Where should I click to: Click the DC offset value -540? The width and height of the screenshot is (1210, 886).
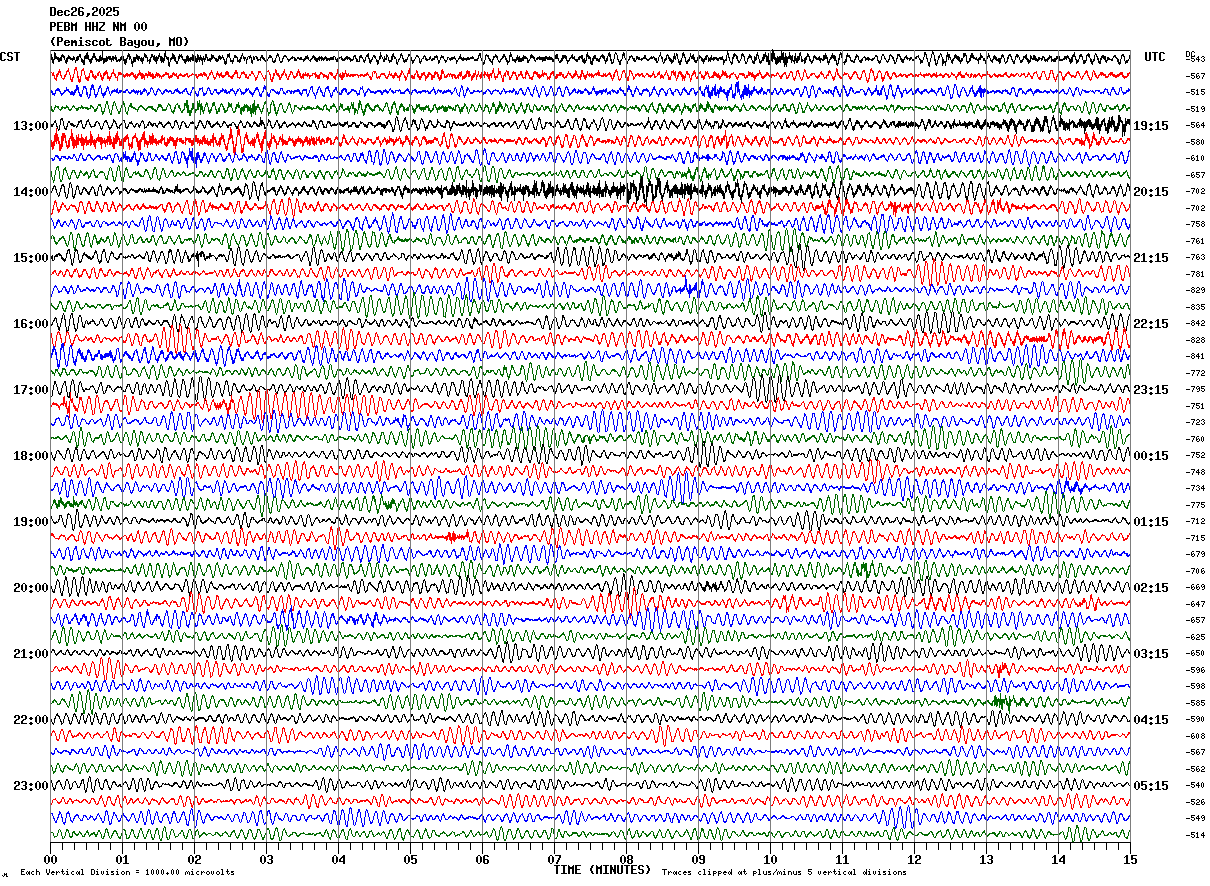1195,786
